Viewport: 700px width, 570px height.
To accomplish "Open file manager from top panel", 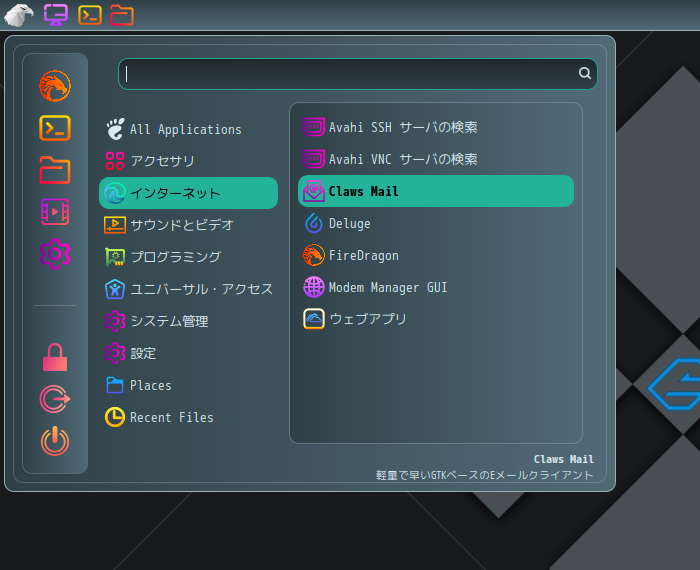I will [x=122, y=15].
